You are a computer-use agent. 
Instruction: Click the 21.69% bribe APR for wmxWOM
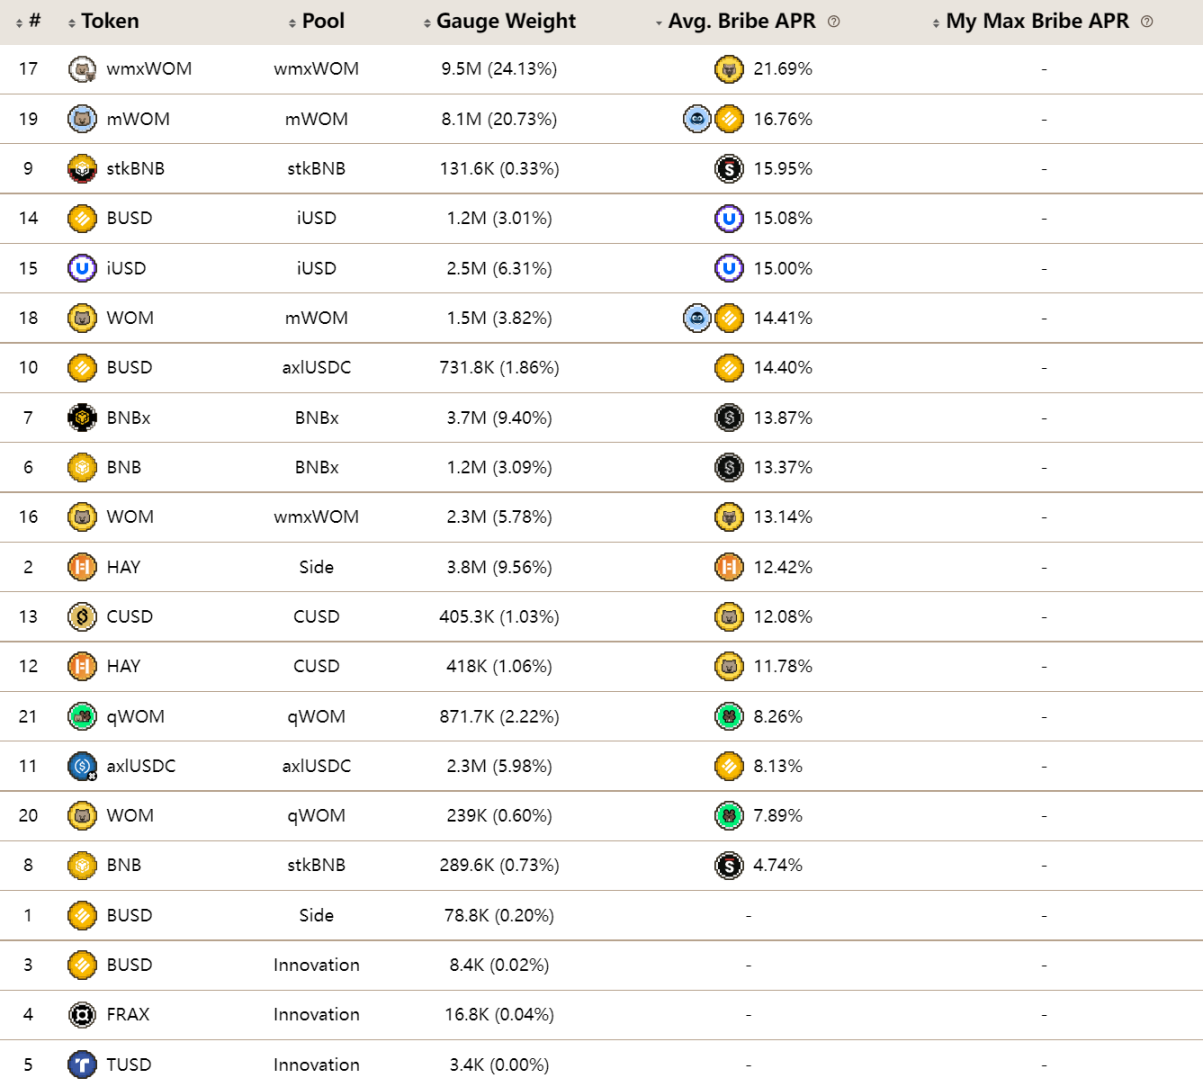point(782,69)
